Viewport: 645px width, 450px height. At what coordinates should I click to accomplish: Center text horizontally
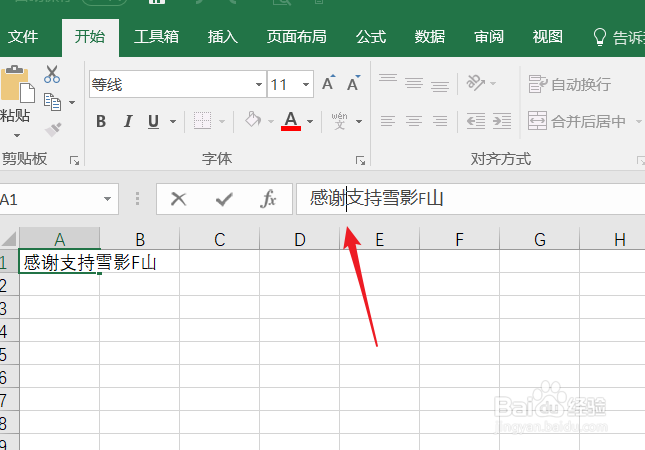click(414, 121)
